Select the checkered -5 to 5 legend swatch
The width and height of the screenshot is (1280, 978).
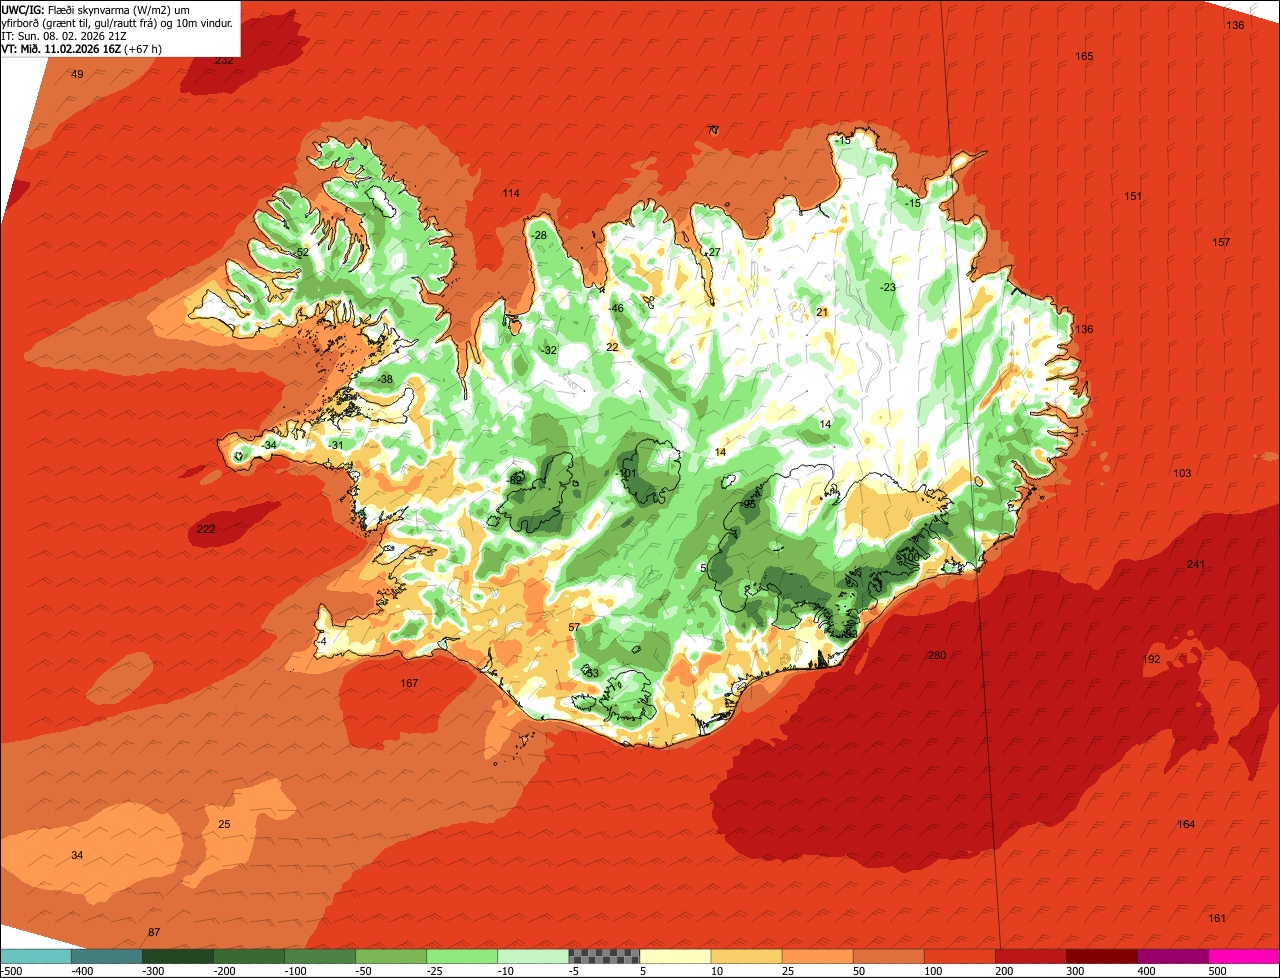coord(604,956)
